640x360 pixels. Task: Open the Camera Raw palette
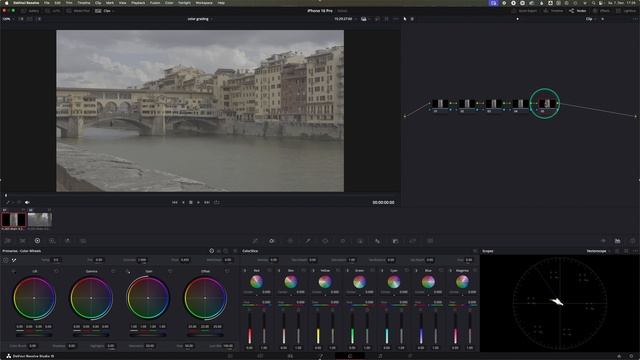[8, 241]
